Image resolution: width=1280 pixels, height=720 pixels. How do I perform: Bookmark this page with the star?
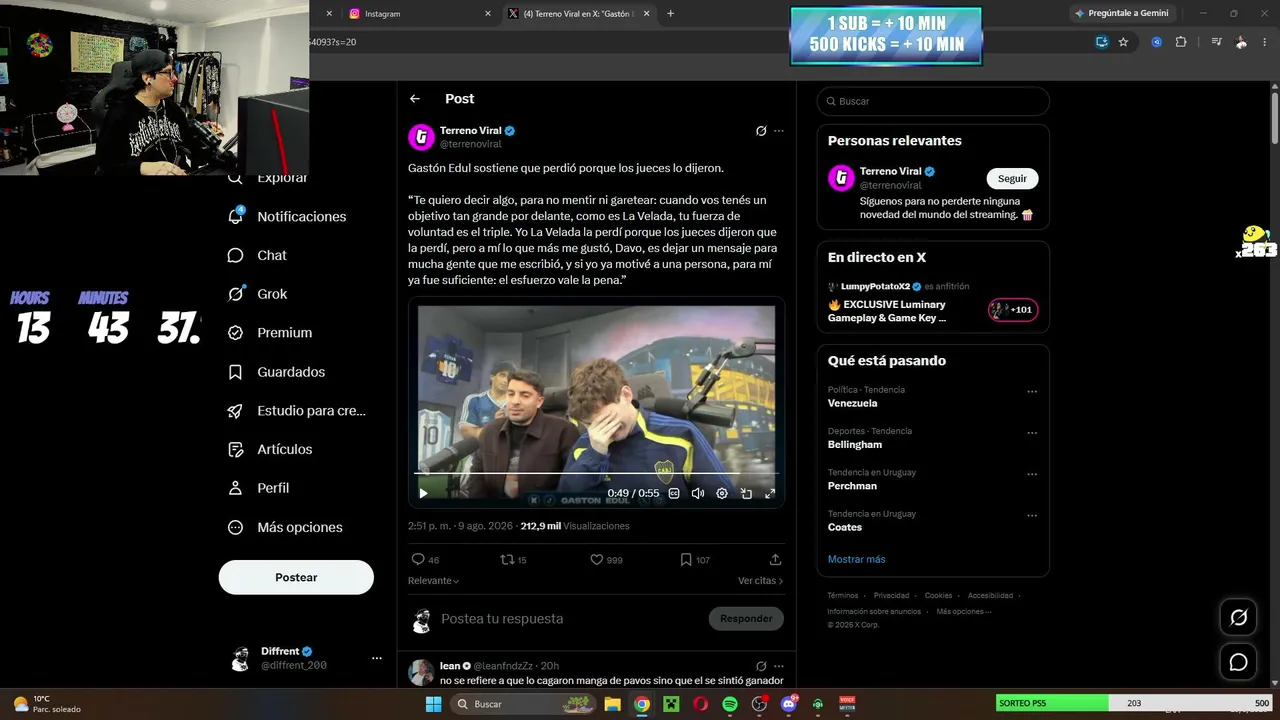point(1123,42)
